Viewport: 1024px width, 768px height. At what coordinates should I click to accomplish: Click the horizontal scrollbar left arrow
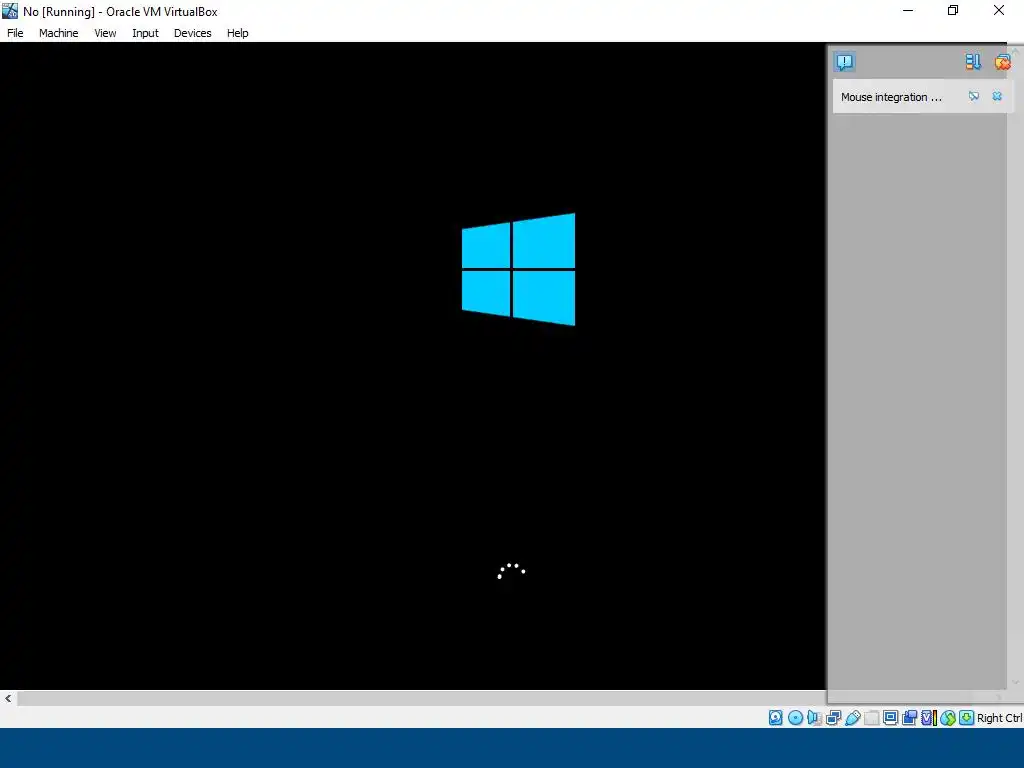tap(8, 698)
